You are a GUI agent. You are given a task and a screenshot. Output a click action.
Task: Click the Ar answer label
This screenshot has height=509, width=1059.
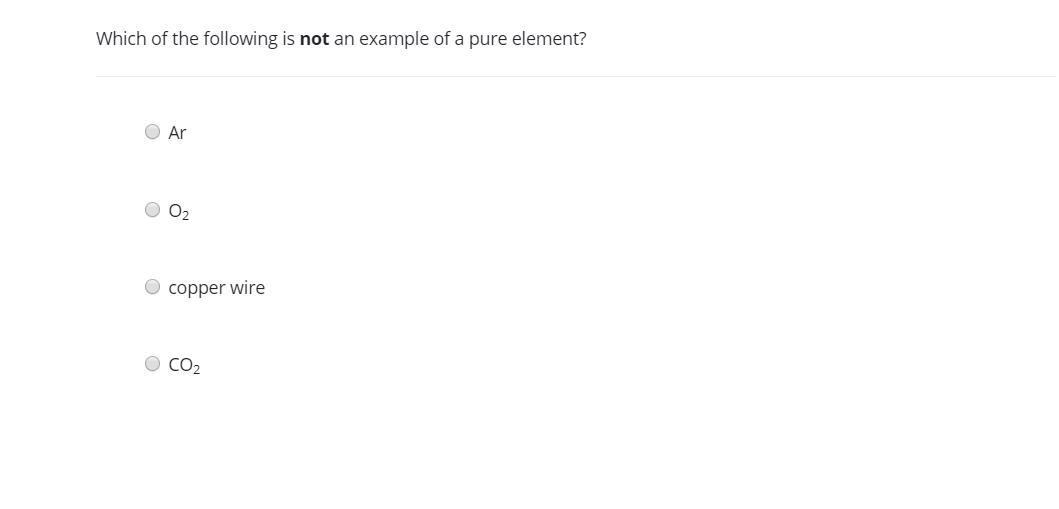point(177,132)
